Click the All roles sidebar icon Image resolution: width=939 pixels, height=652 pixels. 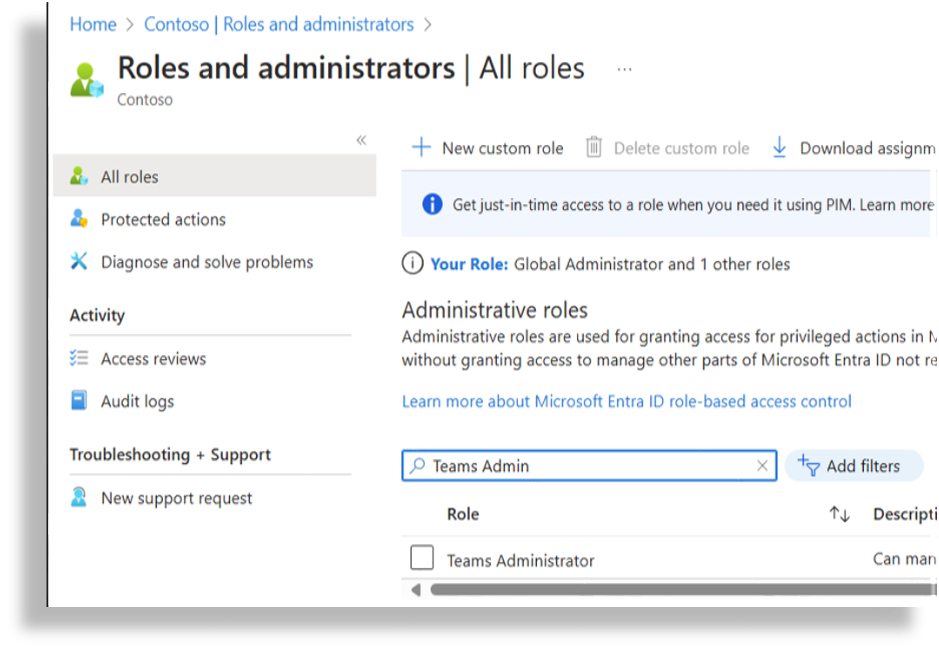point(79,177)
